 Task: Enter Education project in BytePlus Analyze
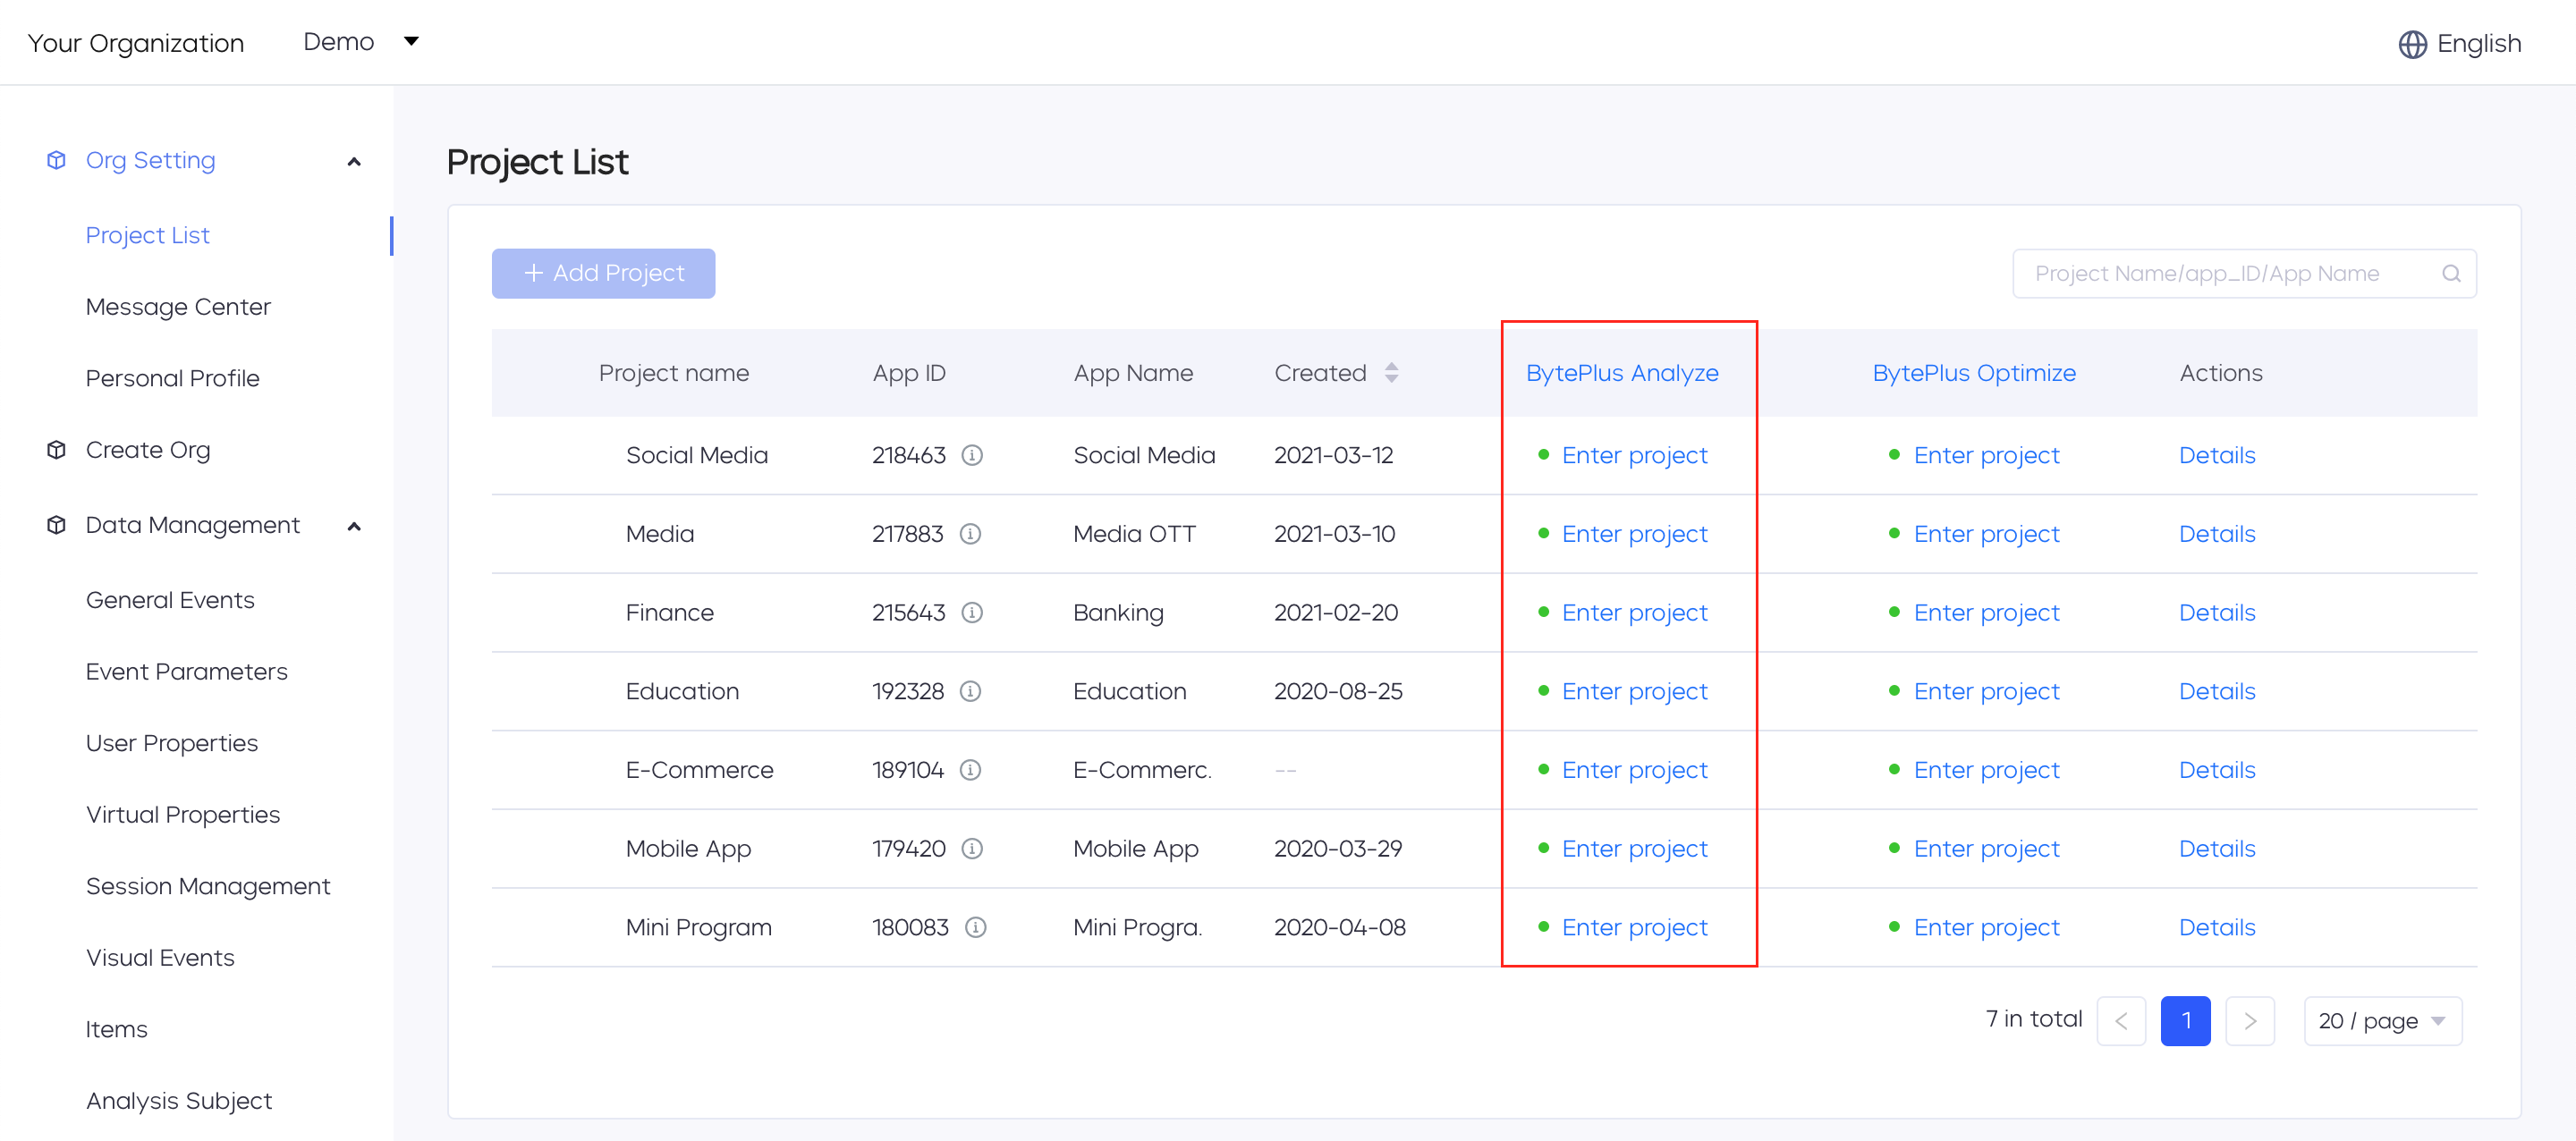(x=1634, y=691)
